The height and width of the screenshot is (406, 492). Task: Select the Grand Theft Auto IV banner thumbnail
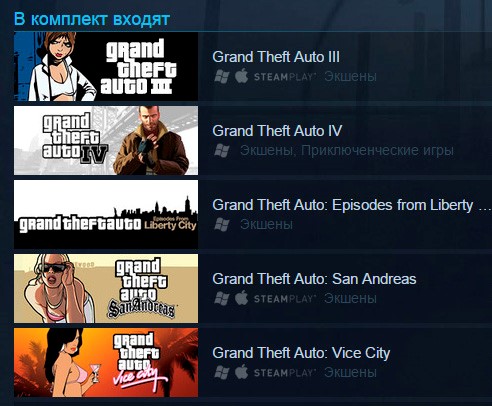[106, 140]
